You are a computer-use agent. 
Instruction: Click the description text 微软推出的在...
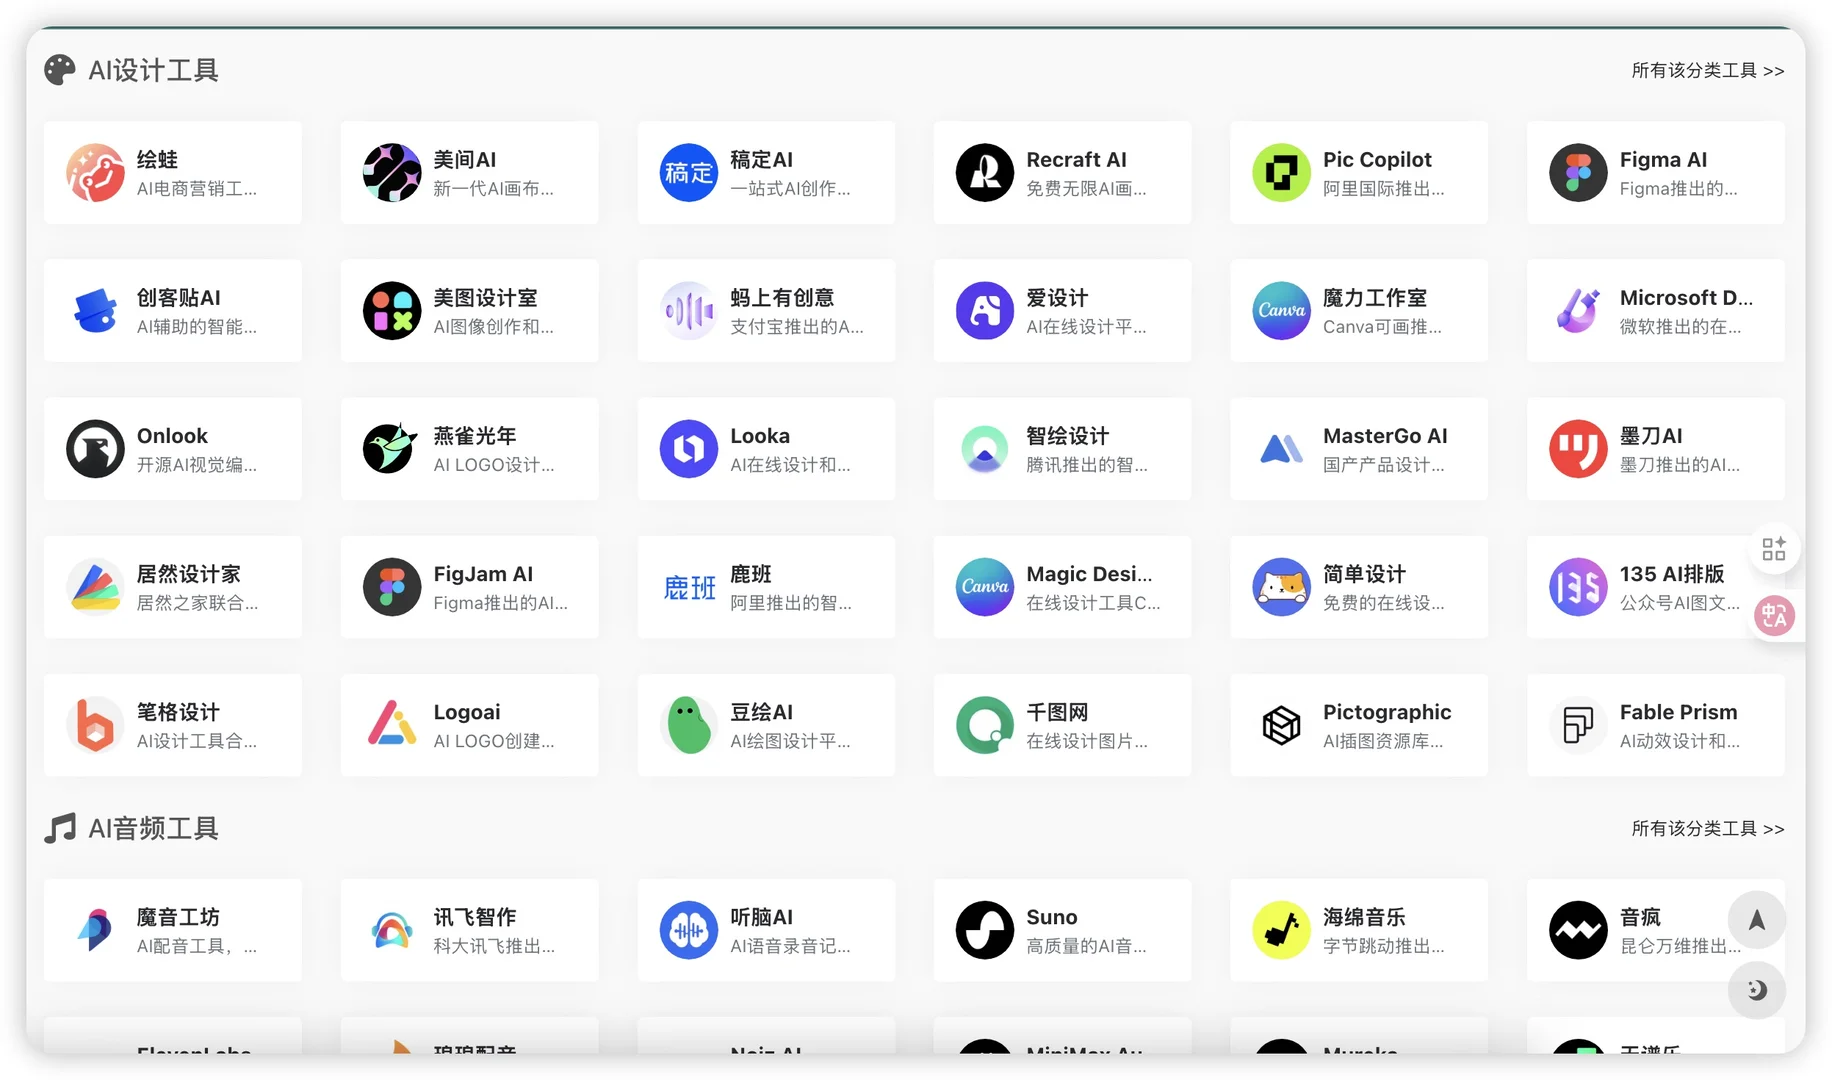1680,327
